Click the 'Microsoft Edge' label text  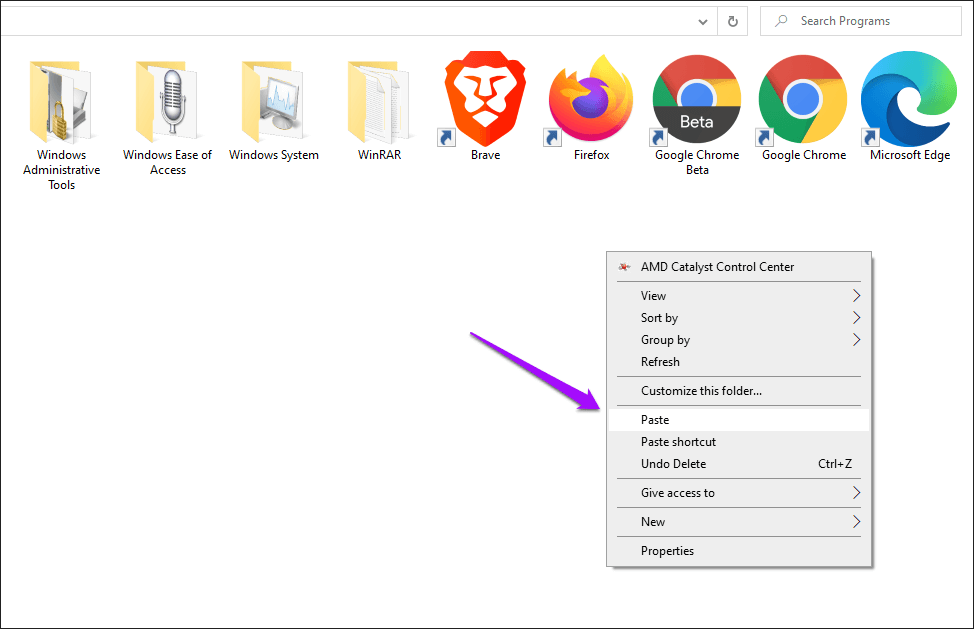click(910, 155)
